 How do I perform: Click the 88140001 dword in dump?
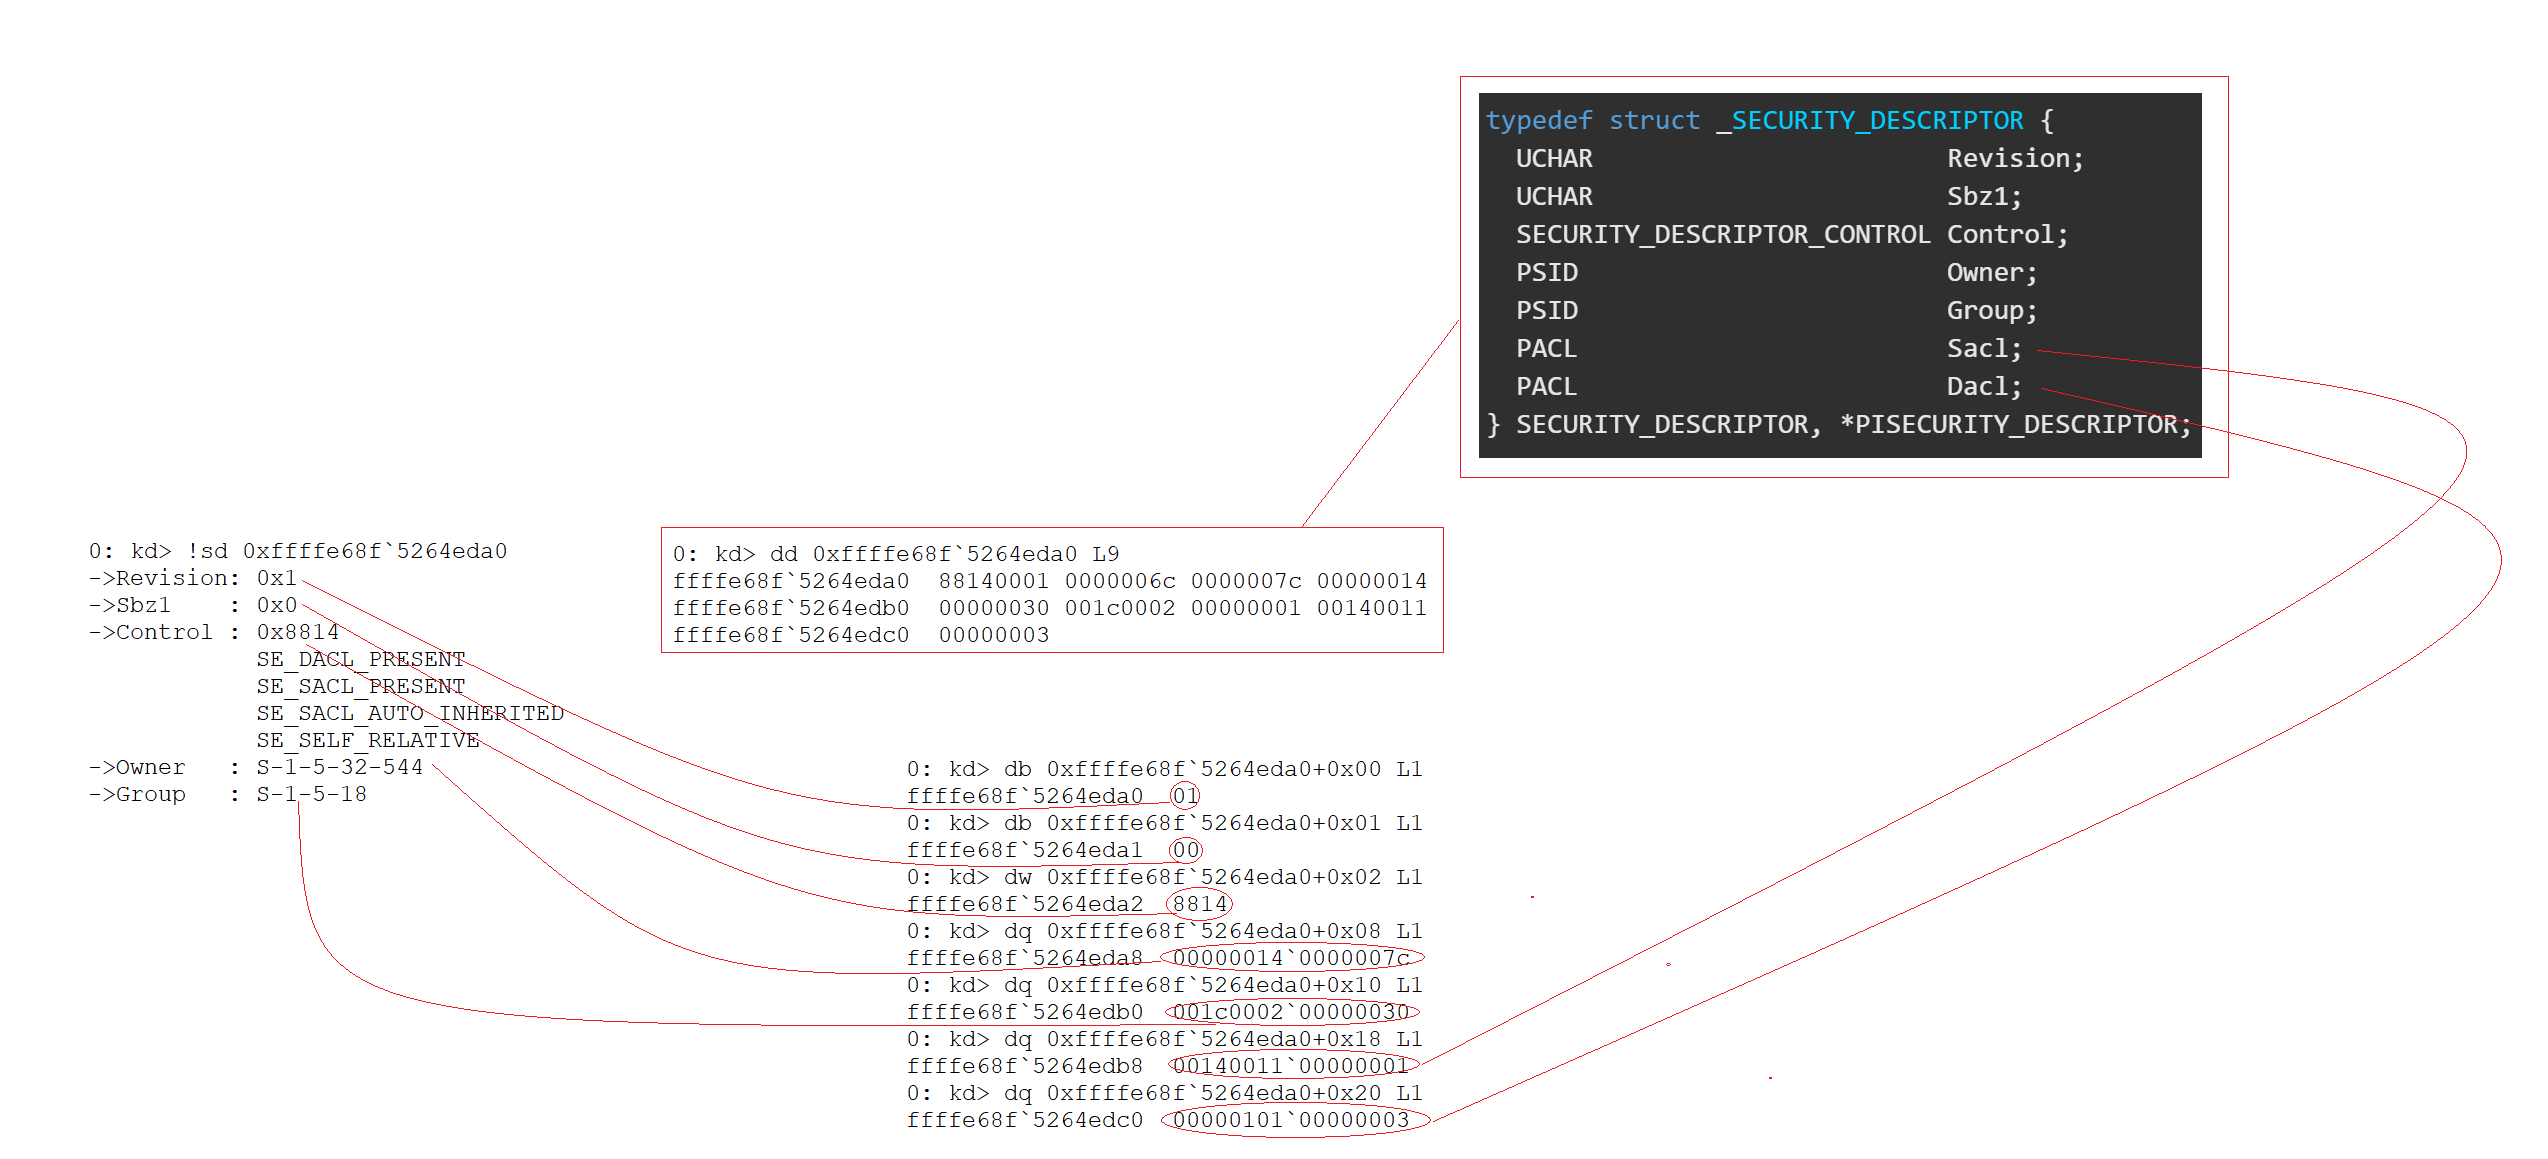[x=993, y=581]
